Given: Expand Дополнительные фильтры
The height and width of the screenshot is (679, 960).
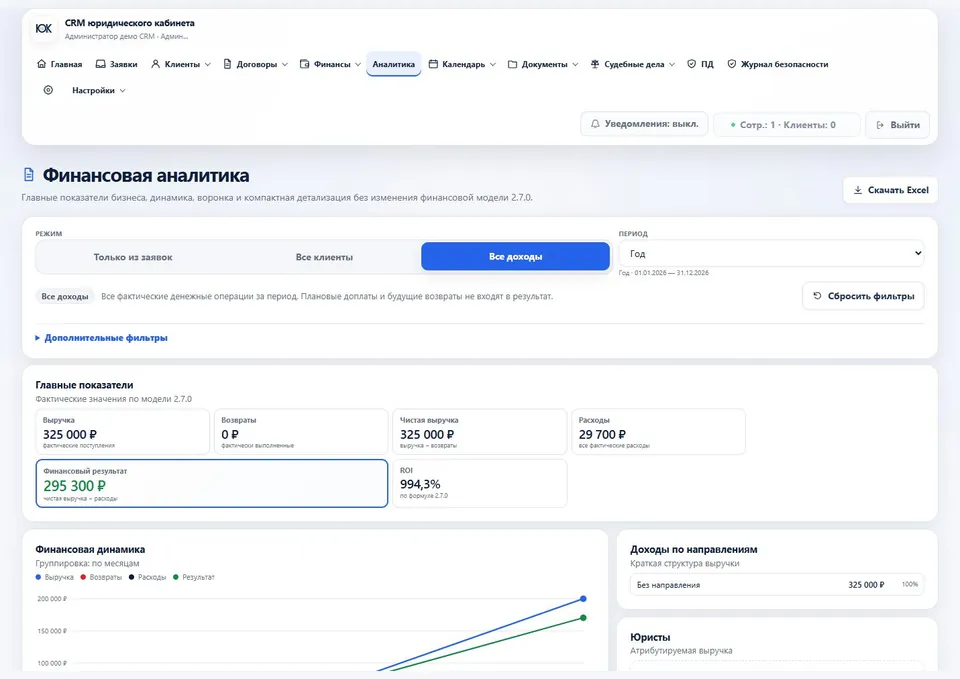Looking at the screenshot, I should coord(102,337).
